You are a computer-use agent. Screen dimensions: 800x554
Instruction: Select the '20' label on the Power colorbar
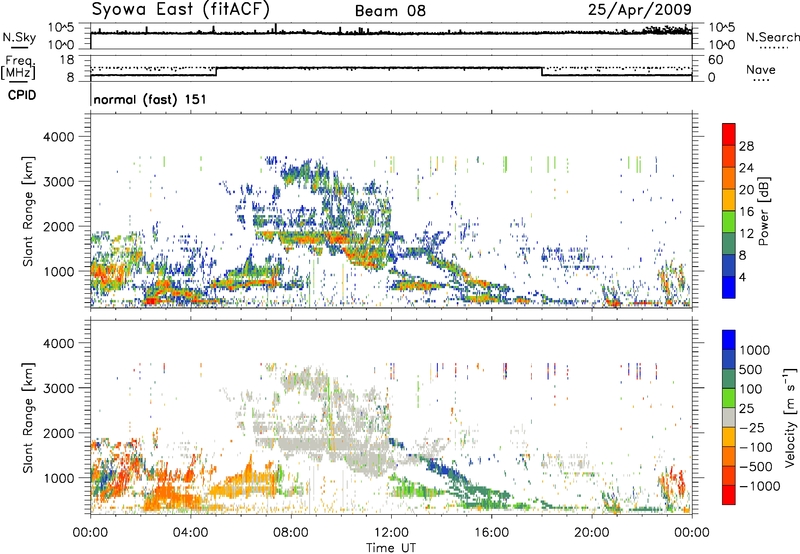pyautogui.click(x=746, y=190)
